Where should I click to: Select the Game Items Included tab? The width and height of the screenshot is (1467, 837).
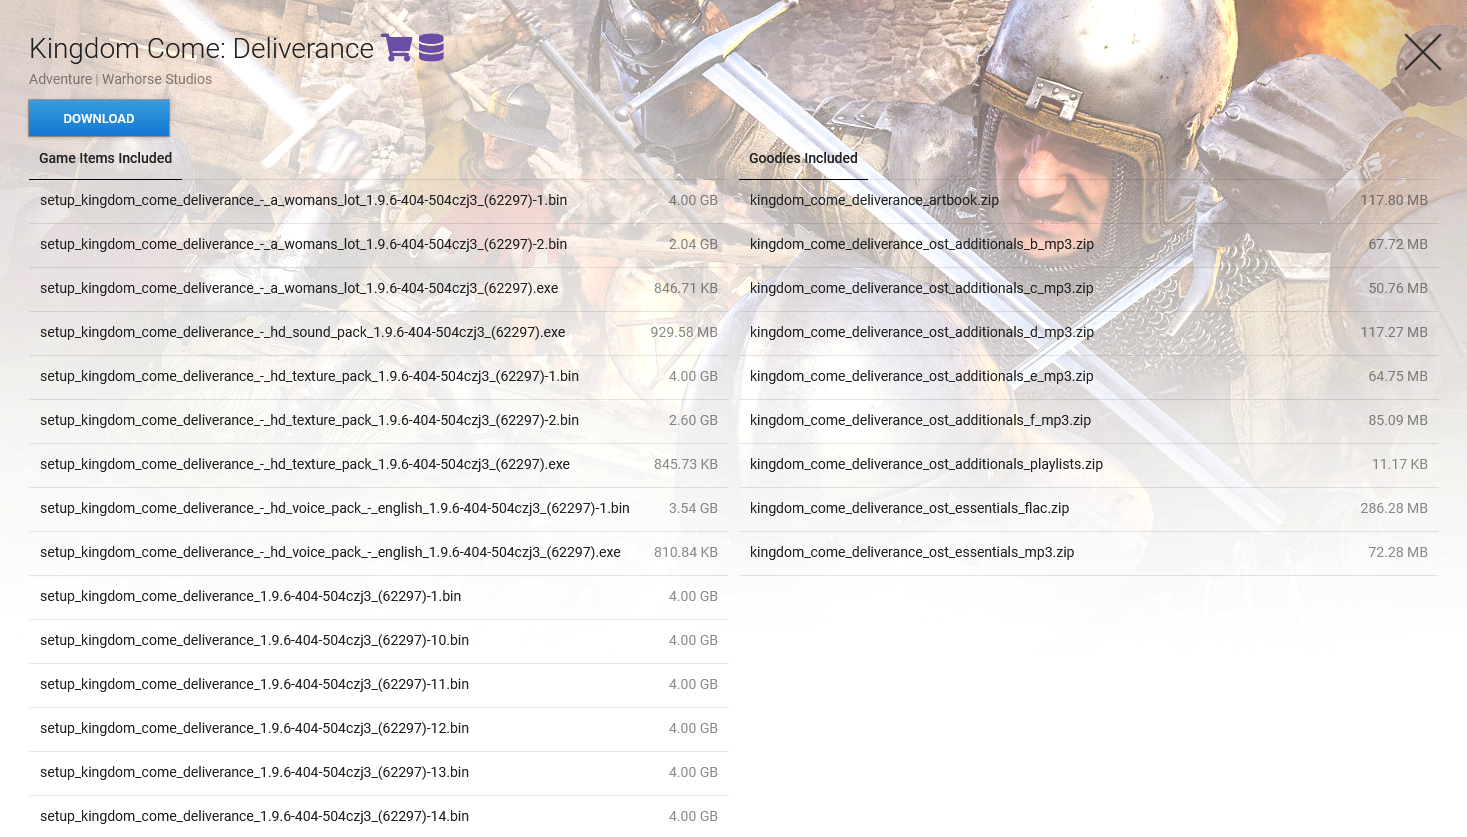[105, 158]
